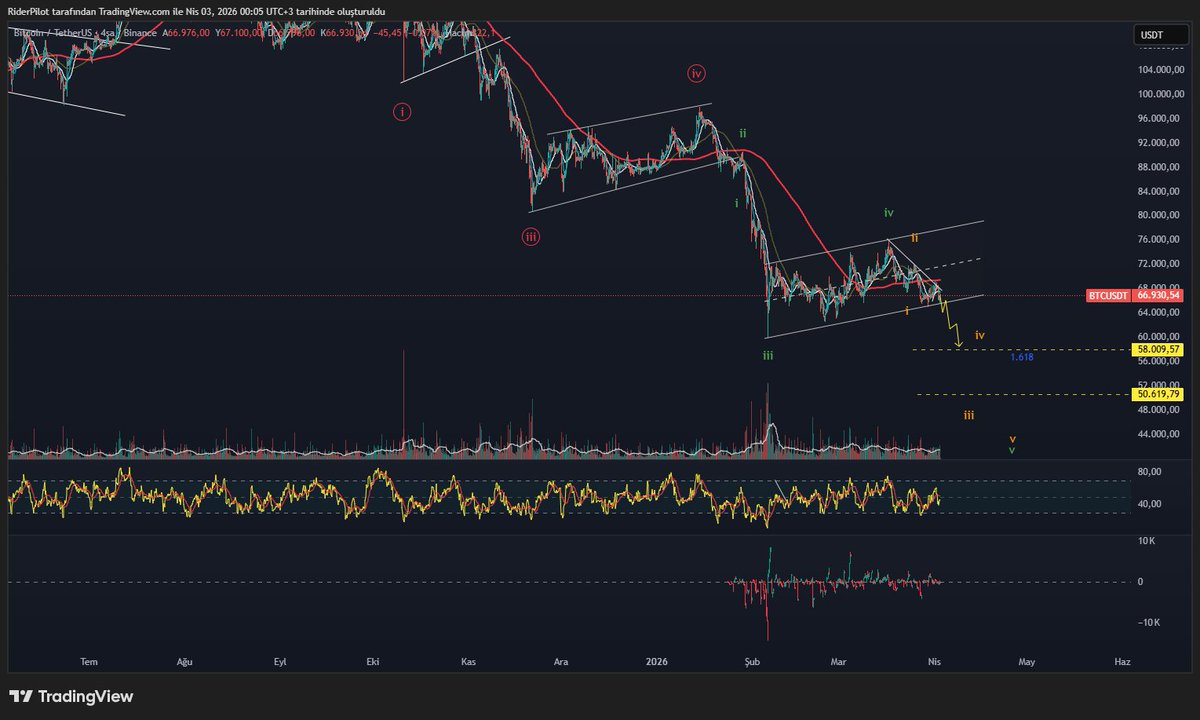Click the red BTCUSDT symbol price tag
1200x720 pixels.
point(1108,296)
